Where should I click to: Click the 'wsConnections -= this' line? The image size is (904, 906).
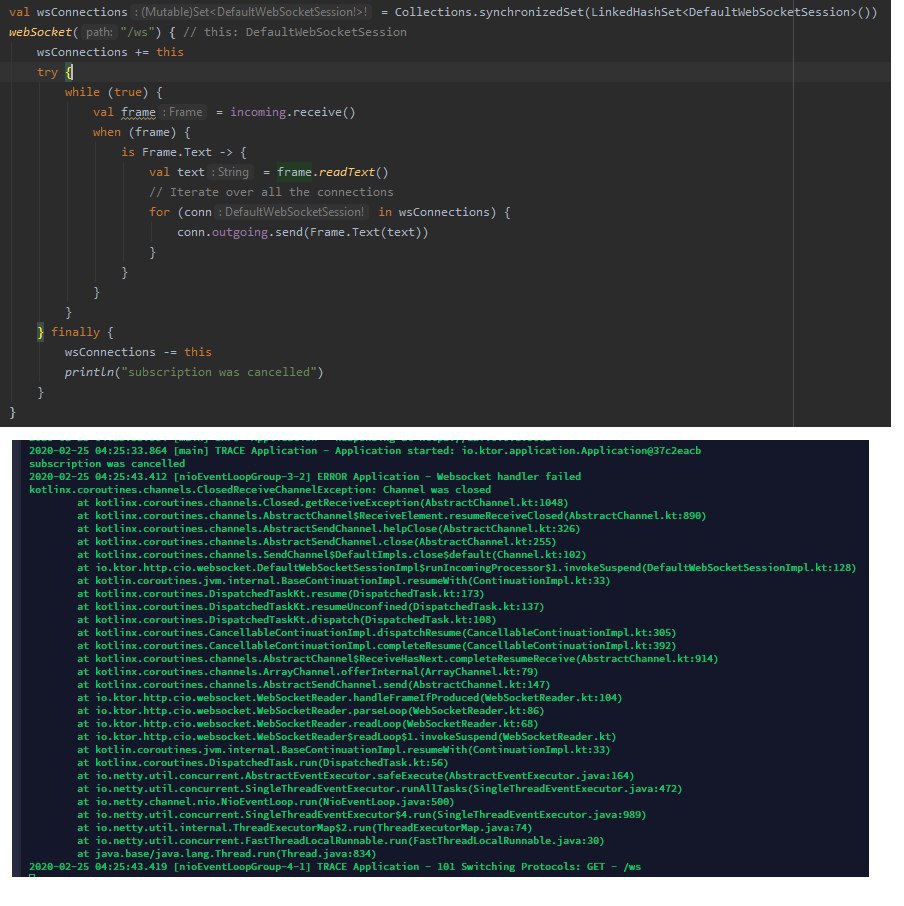click(x=138, y=352)
